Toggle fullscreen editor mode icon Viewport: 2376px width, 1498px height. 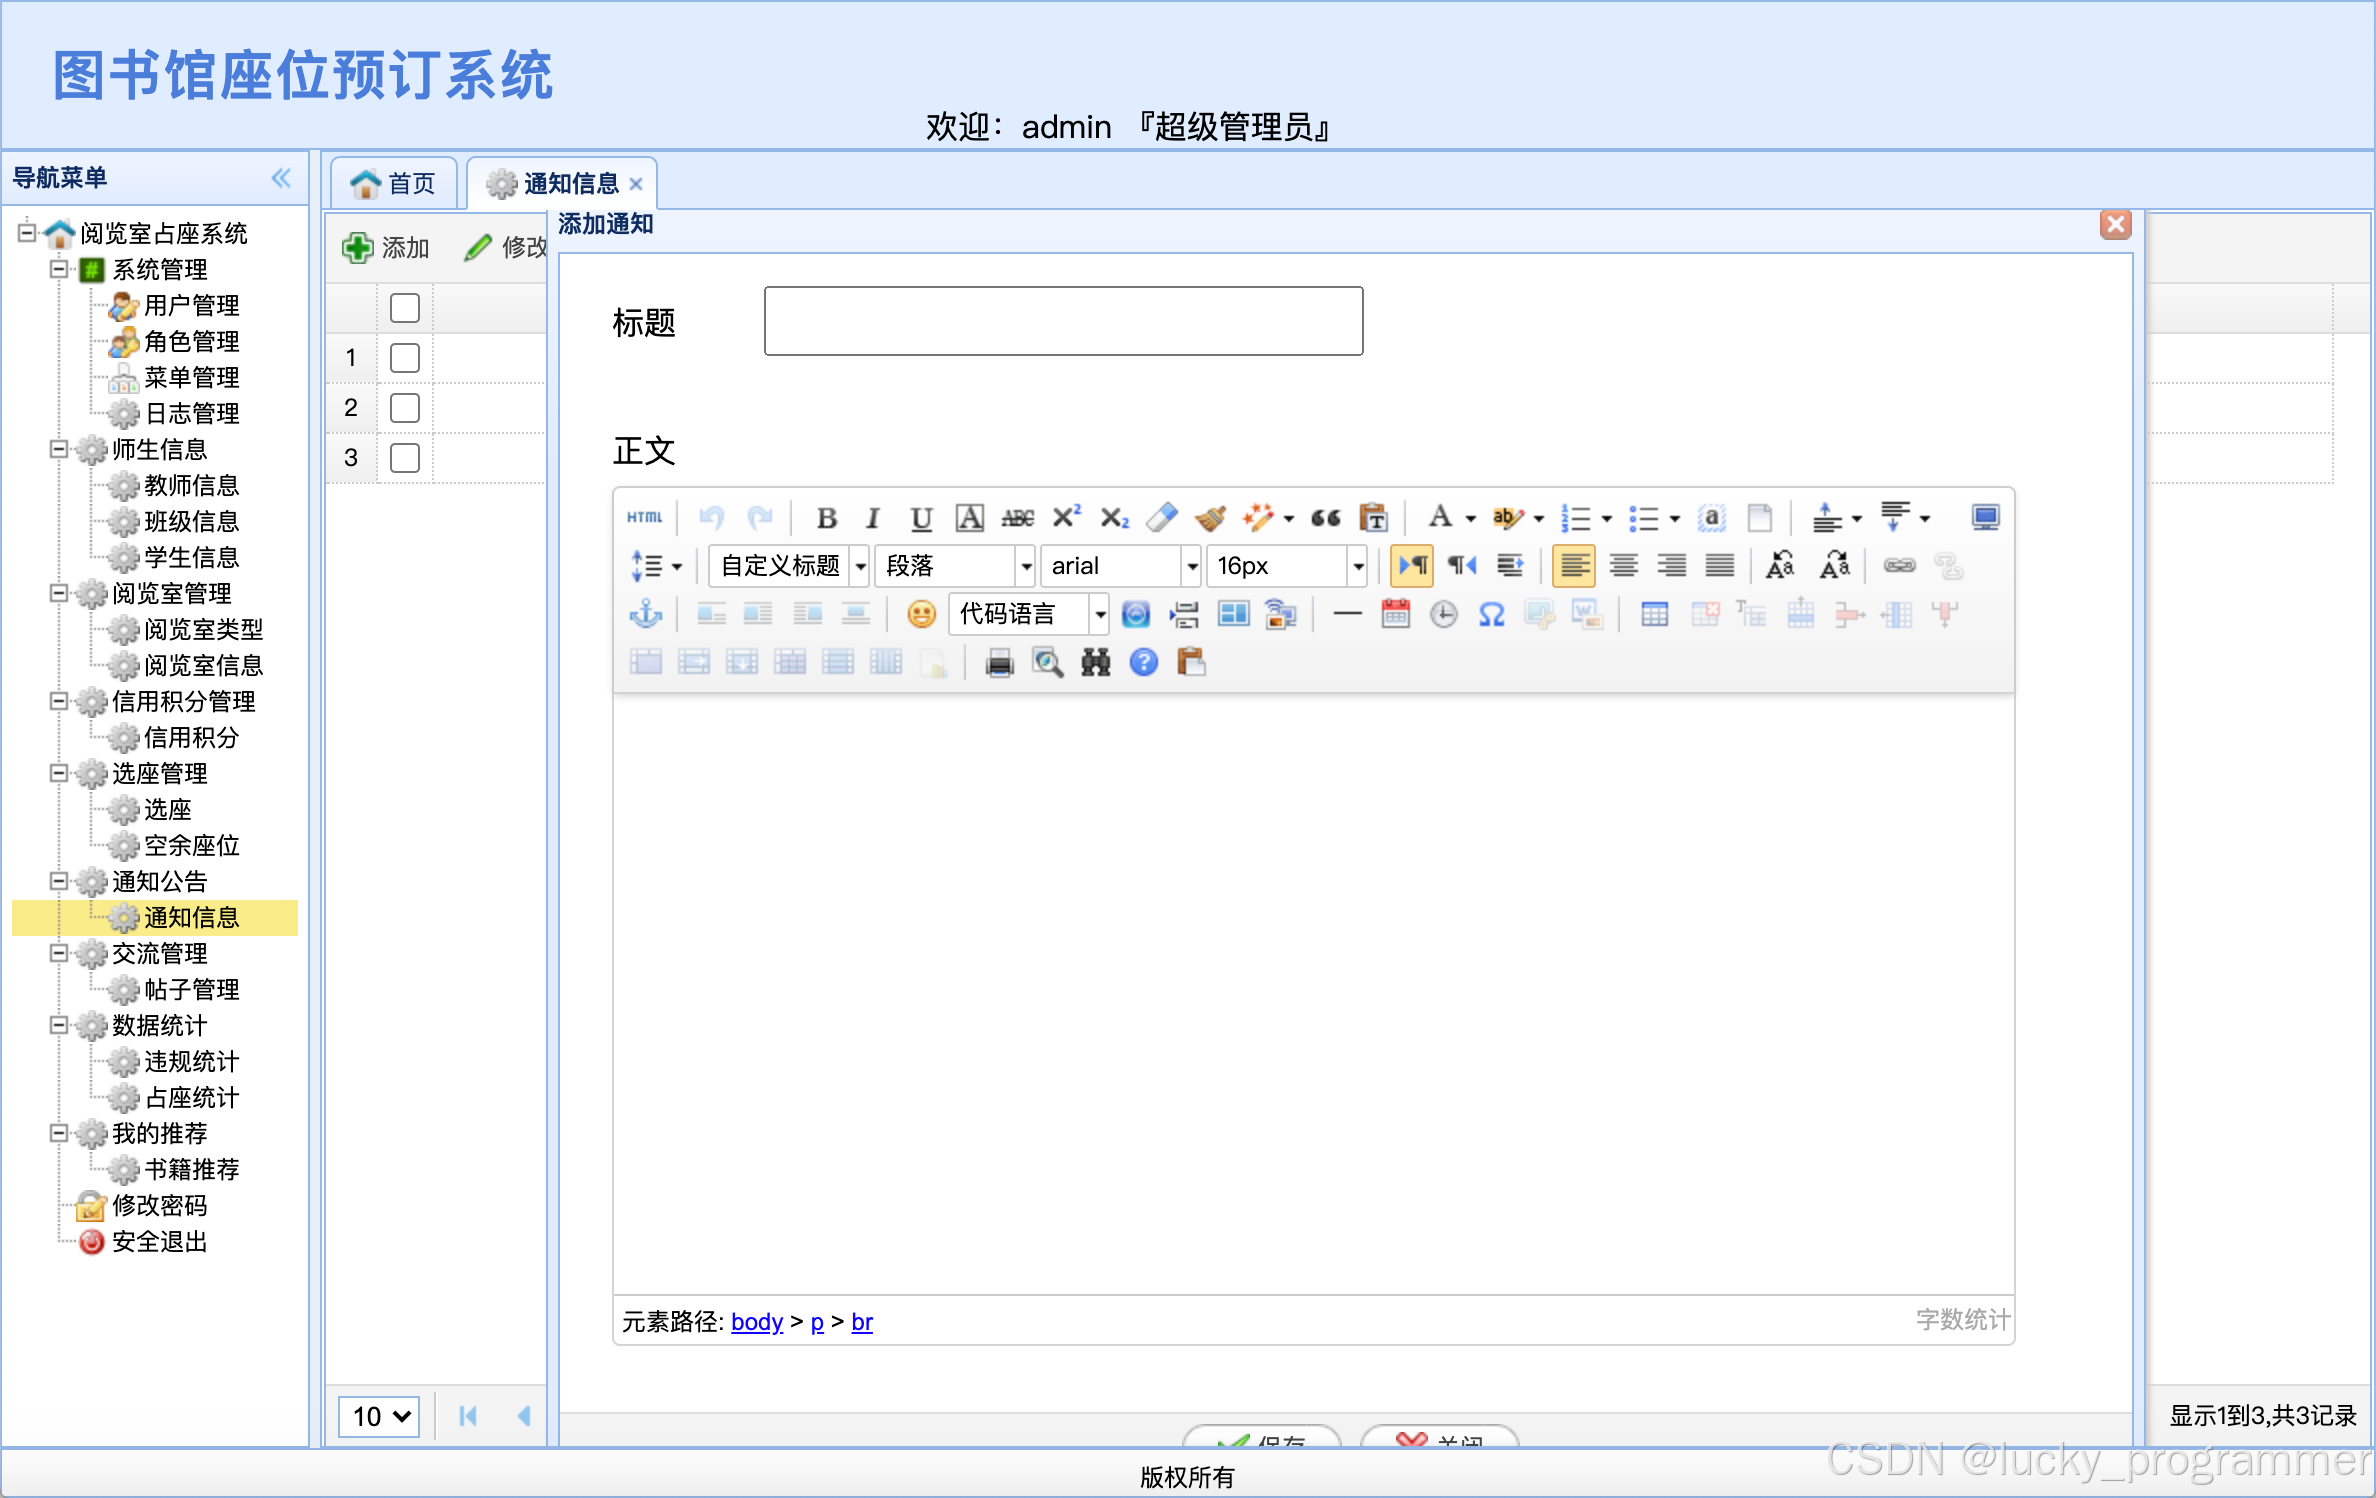pos(1985,518)
